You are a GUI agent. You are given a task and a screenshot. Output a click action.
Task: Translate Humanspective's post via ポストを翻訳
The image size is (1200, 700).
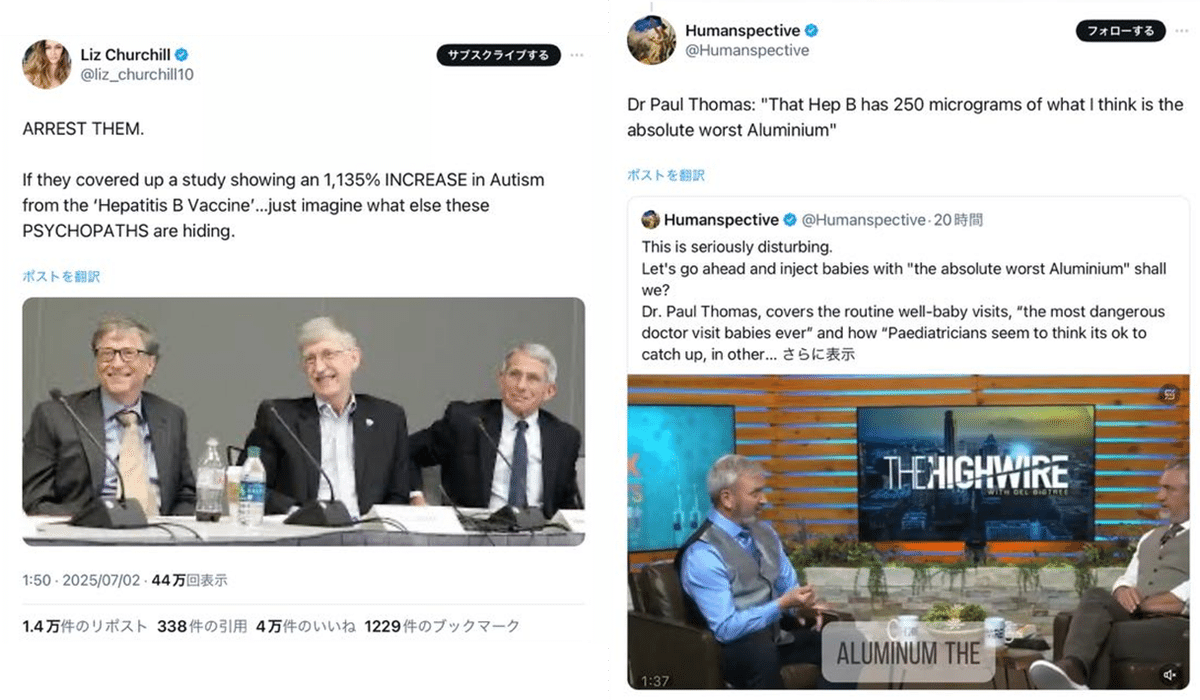tap(666, 175)
